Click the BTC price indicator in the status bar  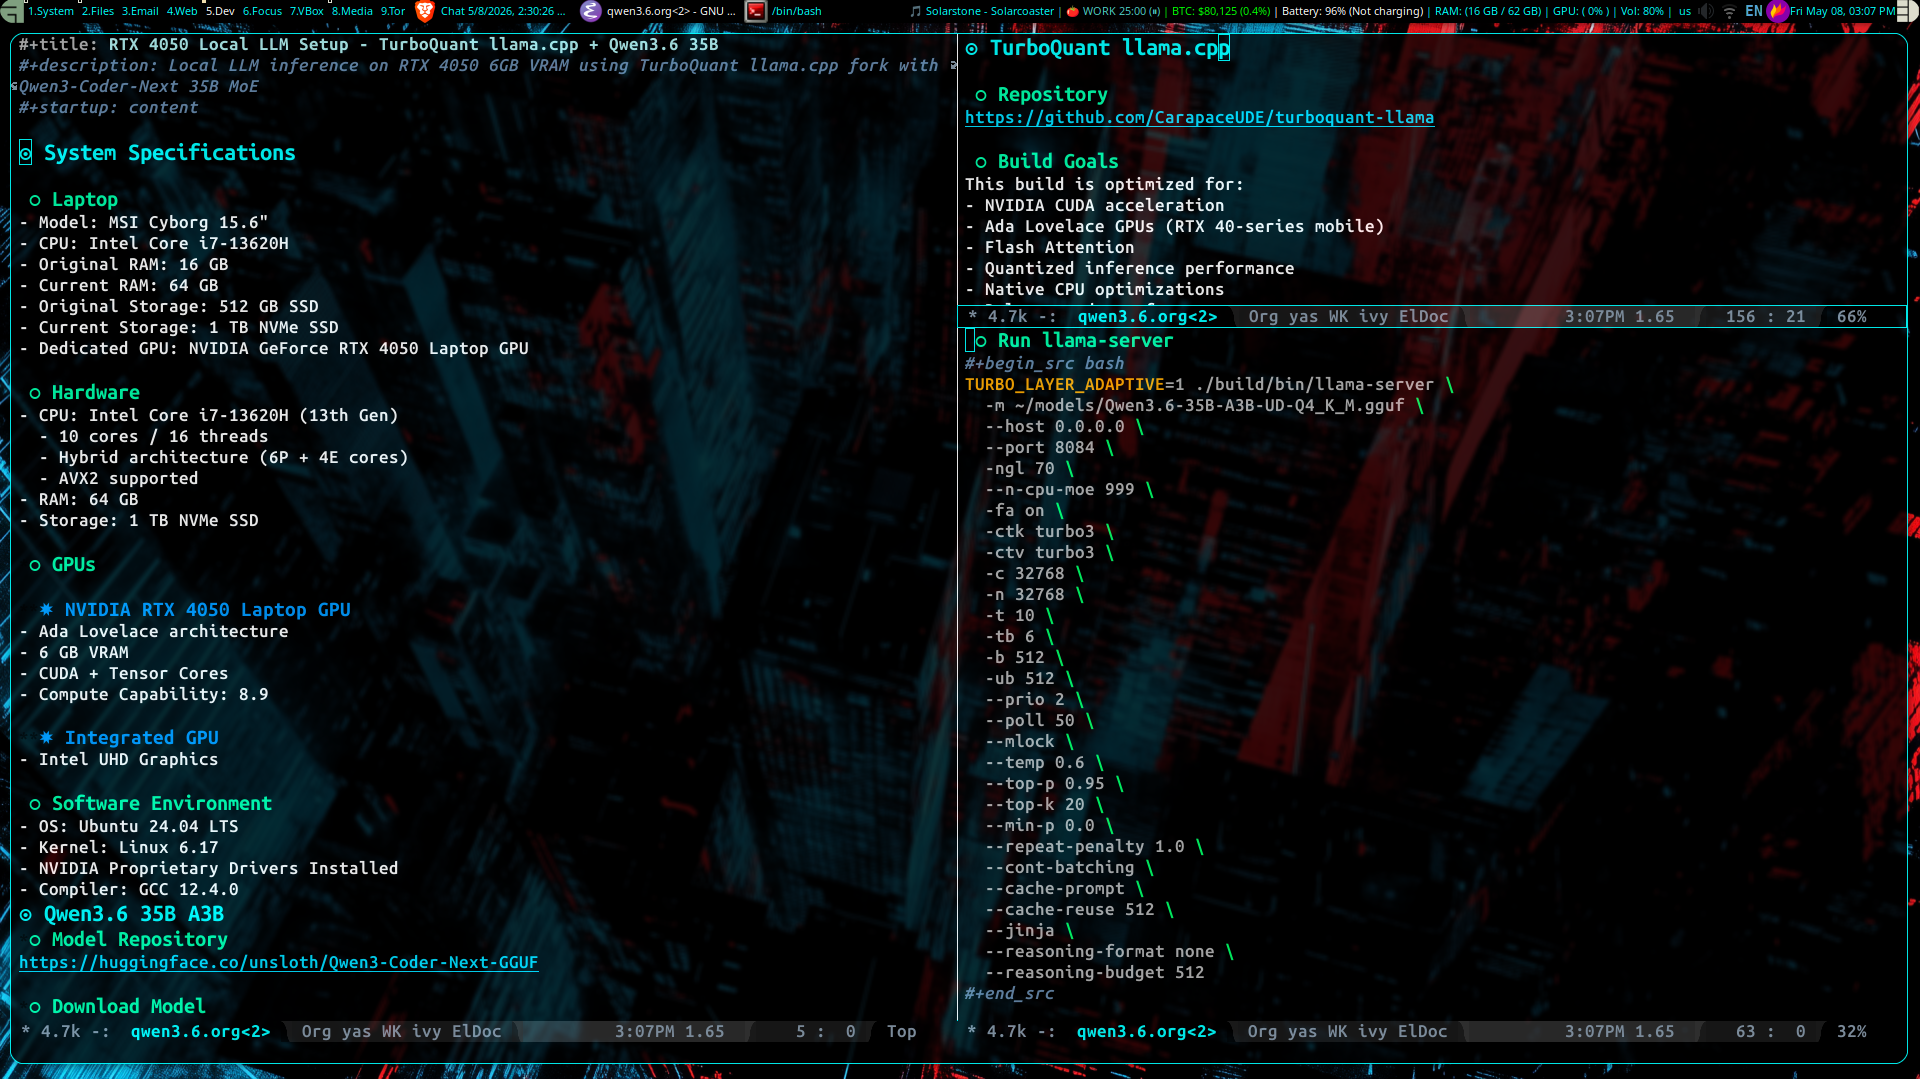1221,12
